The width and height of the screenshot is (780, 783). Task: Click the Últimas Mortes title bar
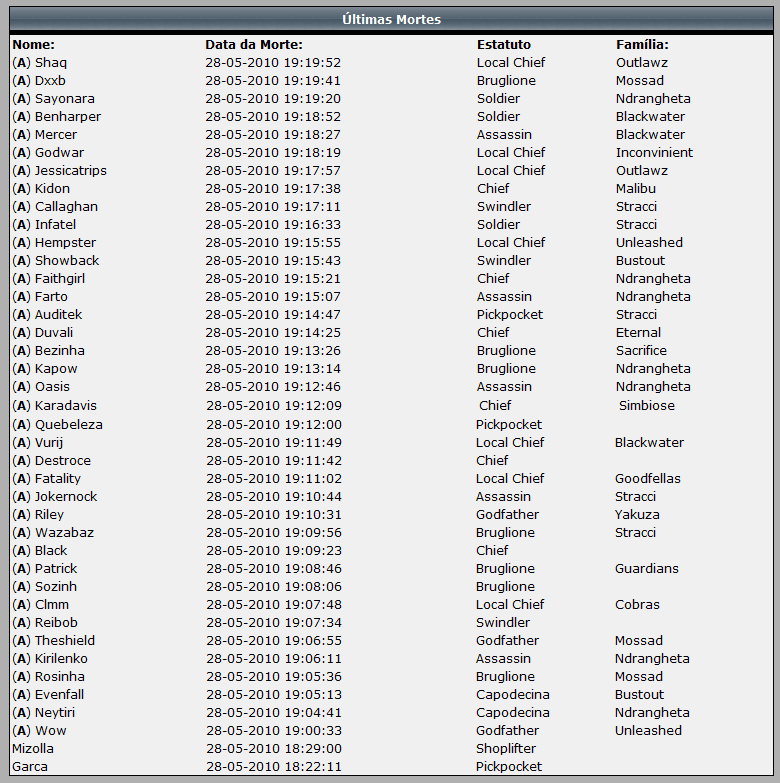[x=390, y=19]
